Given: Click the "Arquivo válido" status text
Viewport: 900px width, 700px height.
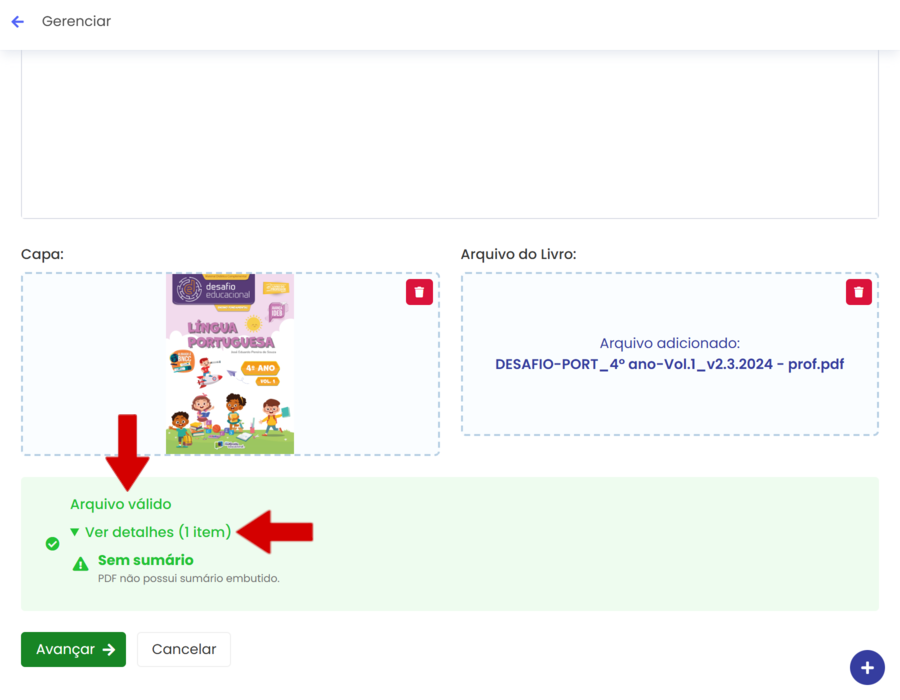Looking at the screenshot, I should [120, 504].
